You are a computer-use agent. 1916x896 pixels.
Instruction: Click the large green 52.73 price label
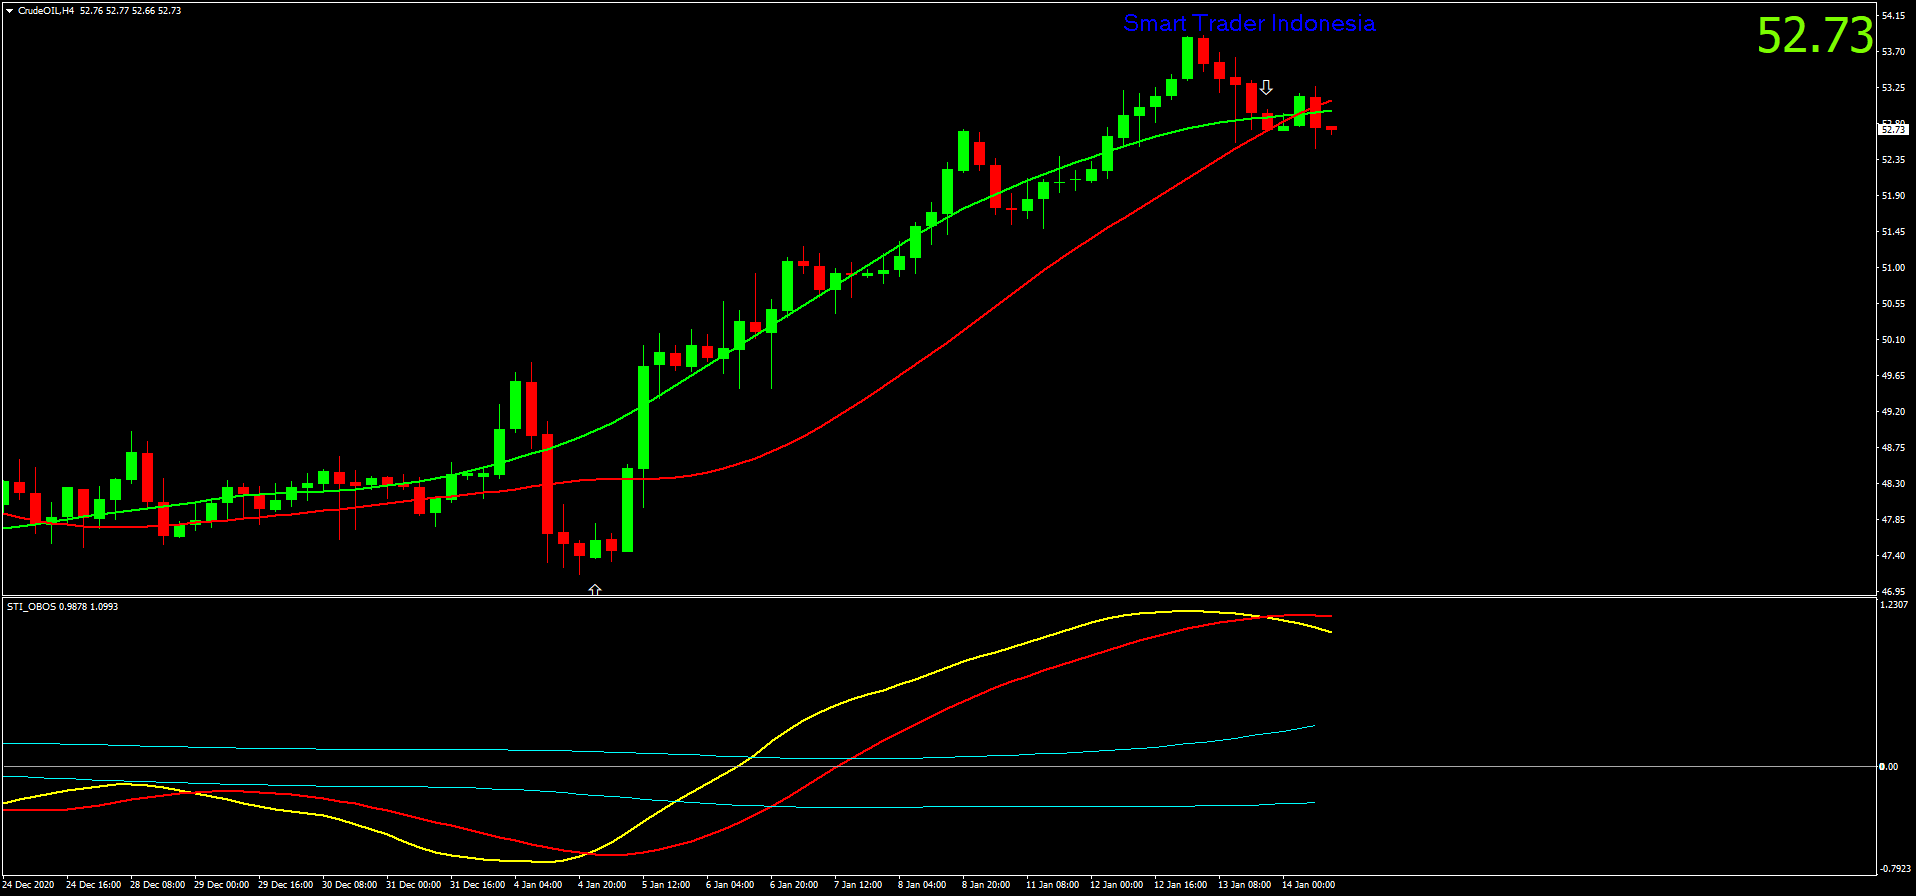tap(1815, 36)
